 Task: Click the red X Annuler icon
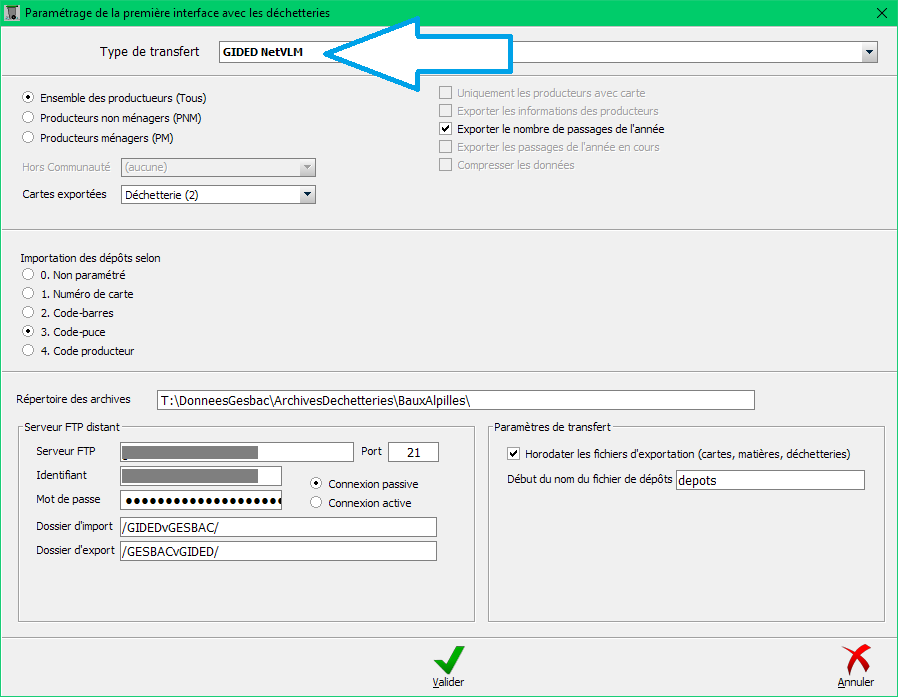tap(856, 659)
